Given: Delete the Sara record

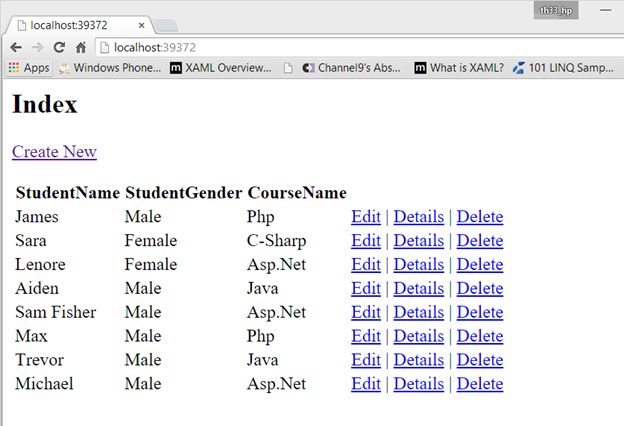Looking at the screenshot, I should coord(480,241).
